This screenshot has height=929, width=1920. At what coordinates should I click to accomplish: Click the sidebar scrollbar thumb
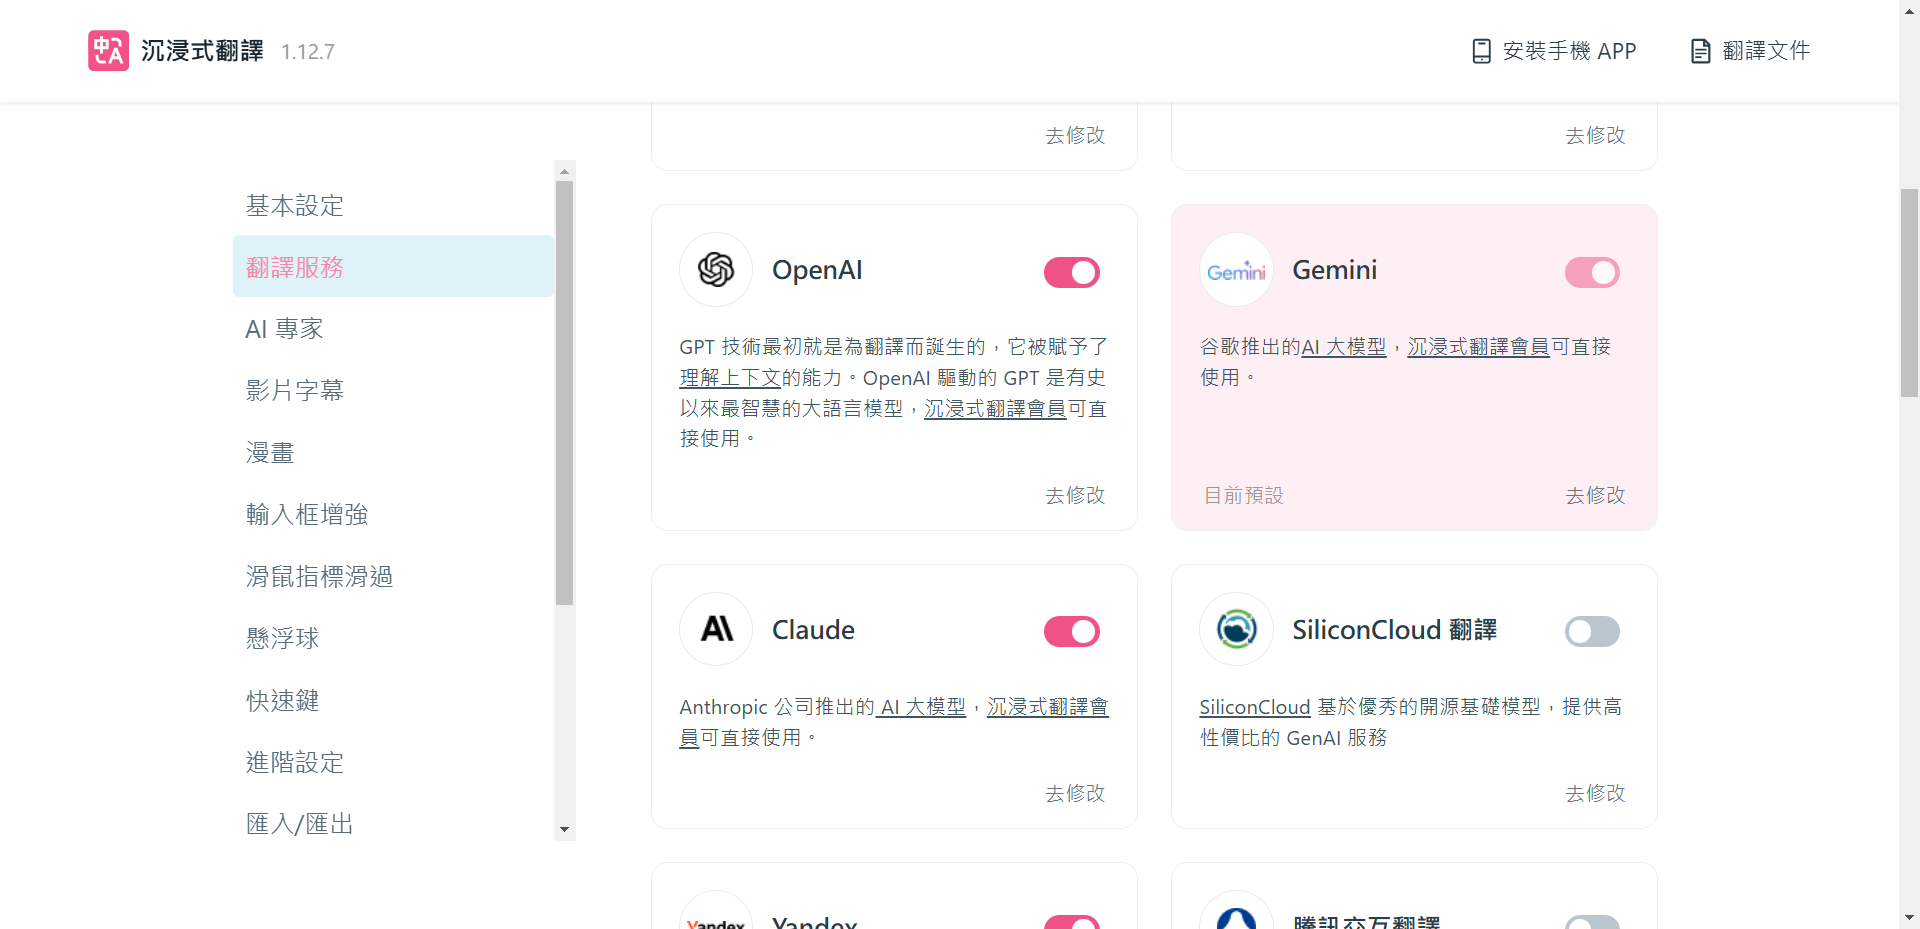pos(565,393)
